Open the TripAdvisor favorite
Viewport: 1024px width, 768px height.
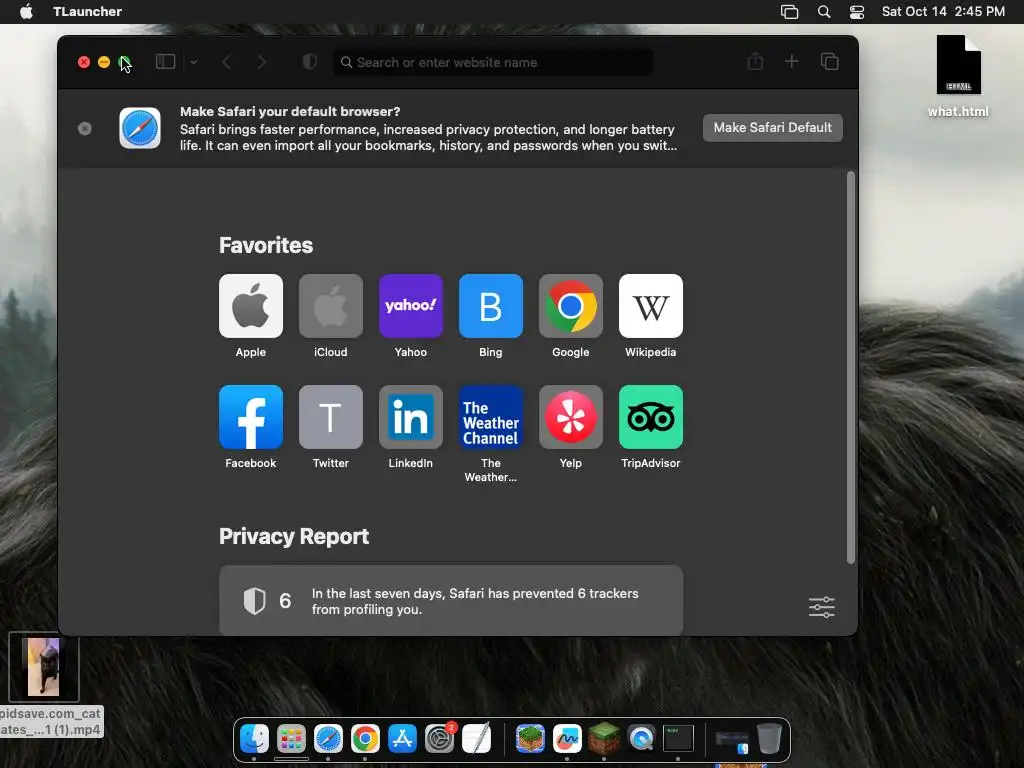[x=650, y=417]
